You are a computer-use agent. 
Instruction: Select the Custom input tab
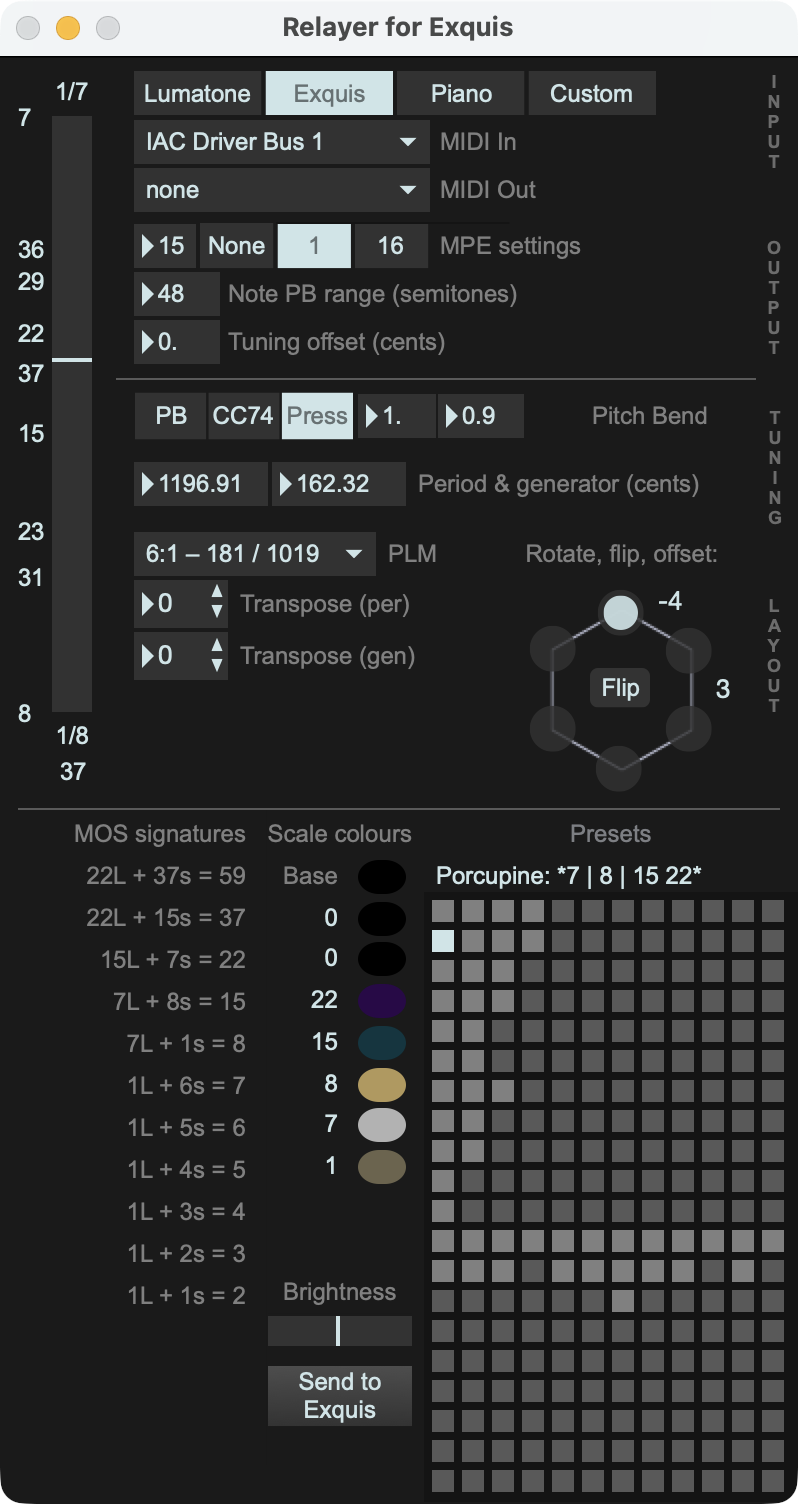point(591,94)
